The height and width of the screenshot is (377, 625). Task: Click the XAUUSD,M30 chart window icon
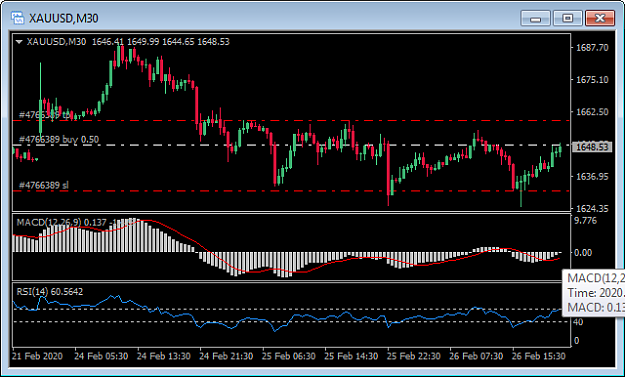[18, 18]
